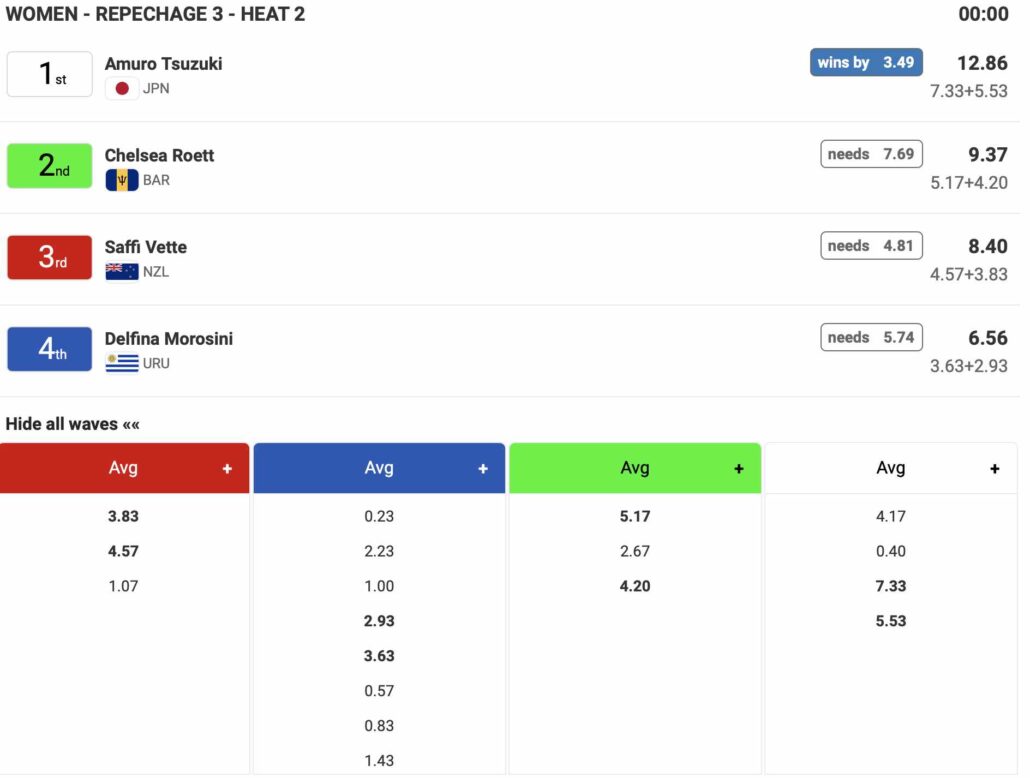
Task: Click the Japan flag icon
Action: (122, 89)
